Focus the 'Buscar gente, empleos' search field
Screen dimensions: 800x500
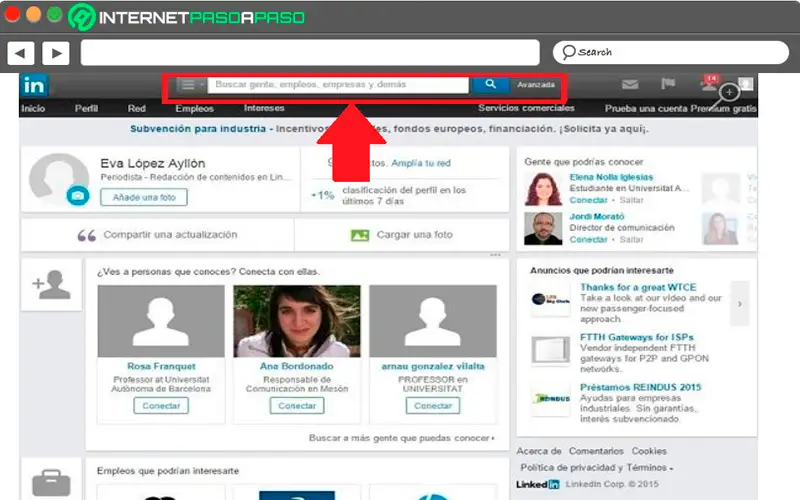pos(338,85)
